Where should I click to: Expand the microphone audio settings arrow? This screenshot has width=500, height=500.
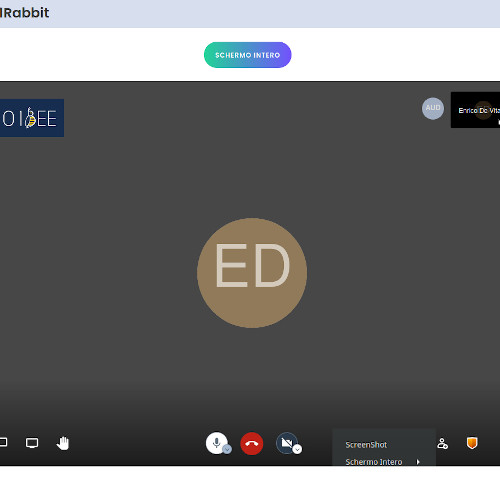(227, 449)
